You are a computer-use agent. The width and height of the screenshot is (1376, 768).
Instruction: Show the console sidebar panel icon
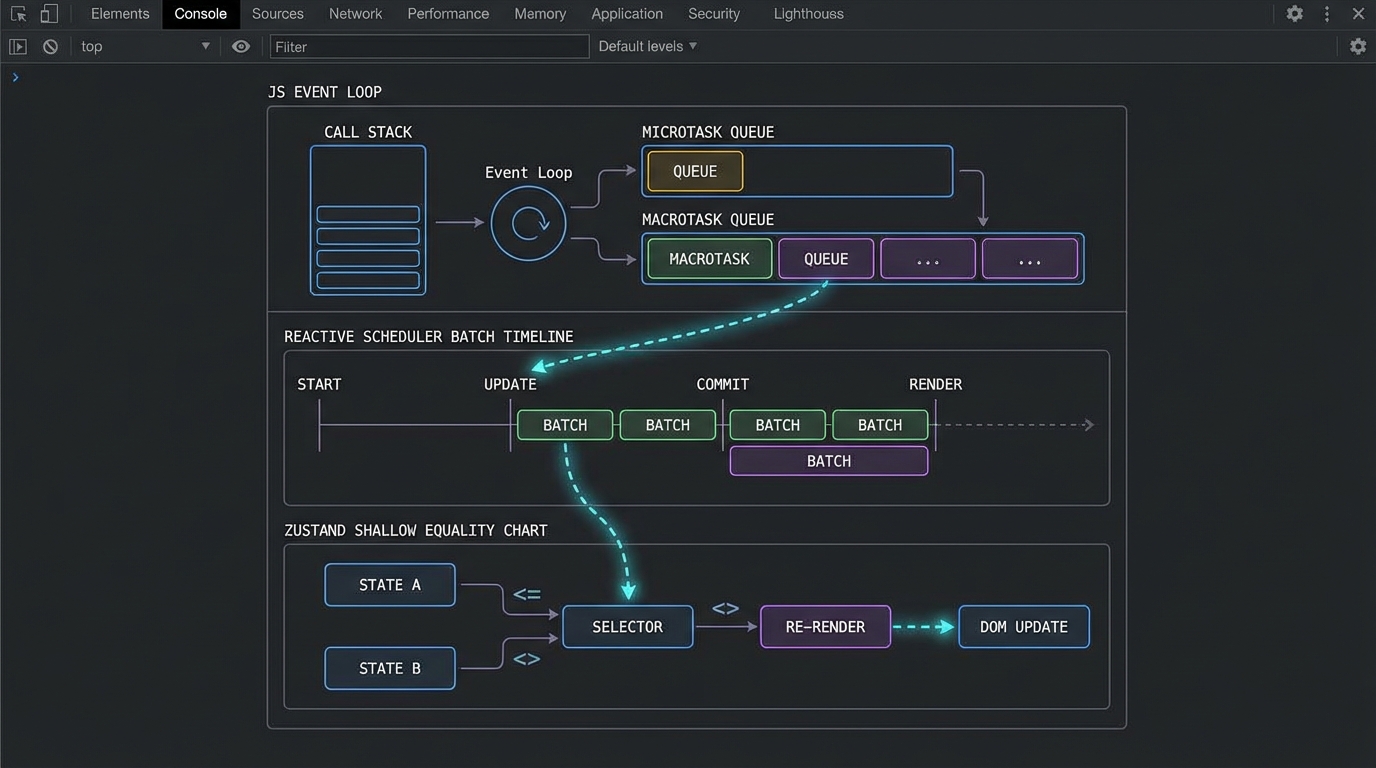[18, 46]
